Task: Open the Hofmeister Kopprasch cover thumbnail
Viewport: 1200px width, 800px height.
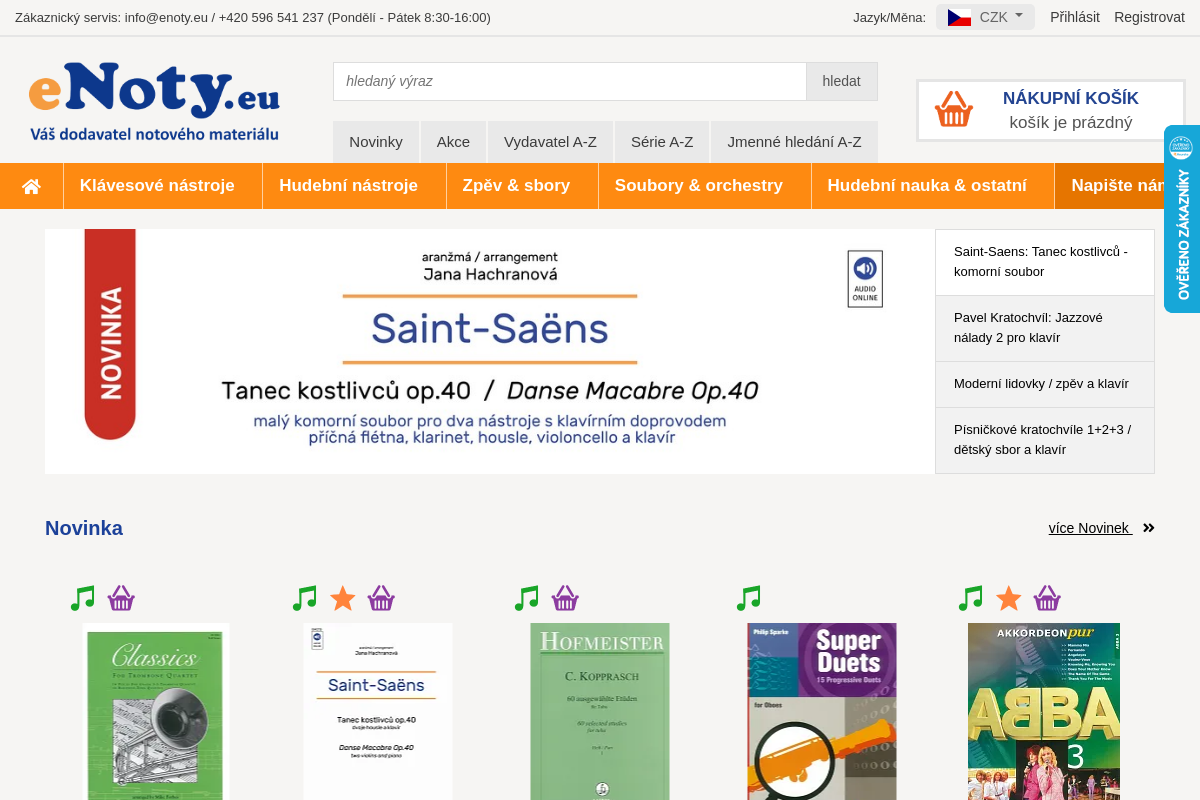Action: tap(600, 711)
